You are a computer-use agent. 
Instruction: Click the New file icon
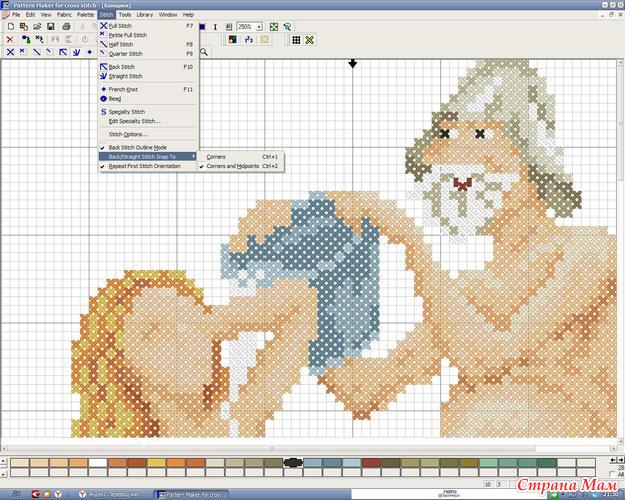(x=11, y=27)
